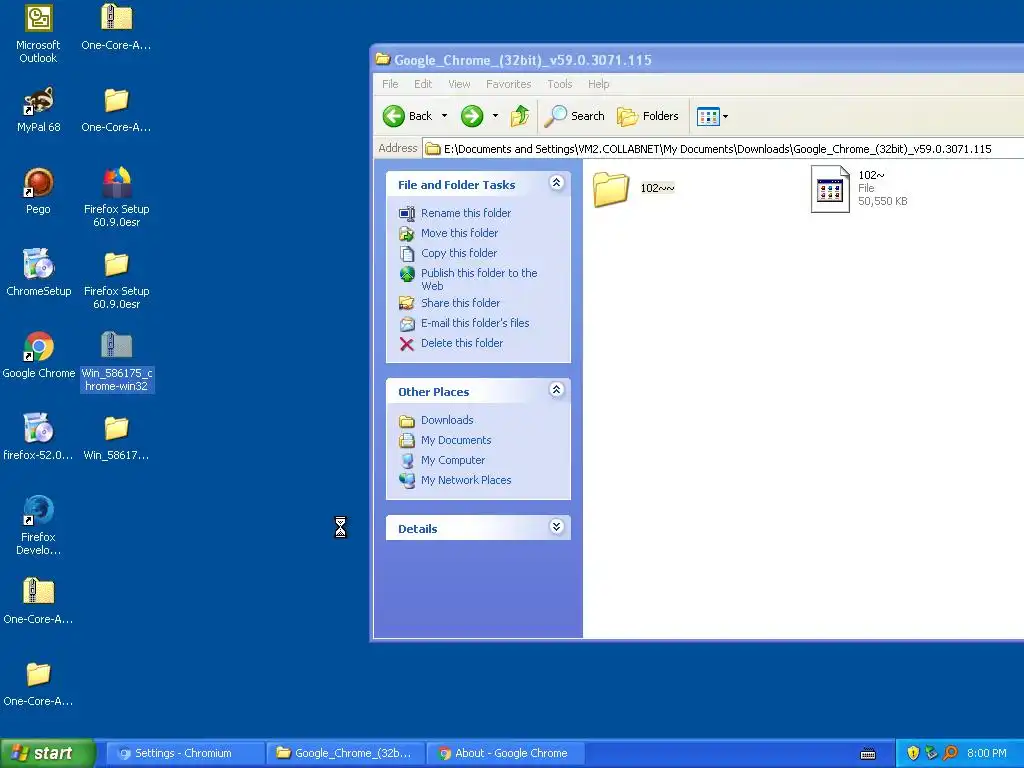Click the Address bar path field
This screenshot has width=1024, height=768.
[x=723, y=149]
